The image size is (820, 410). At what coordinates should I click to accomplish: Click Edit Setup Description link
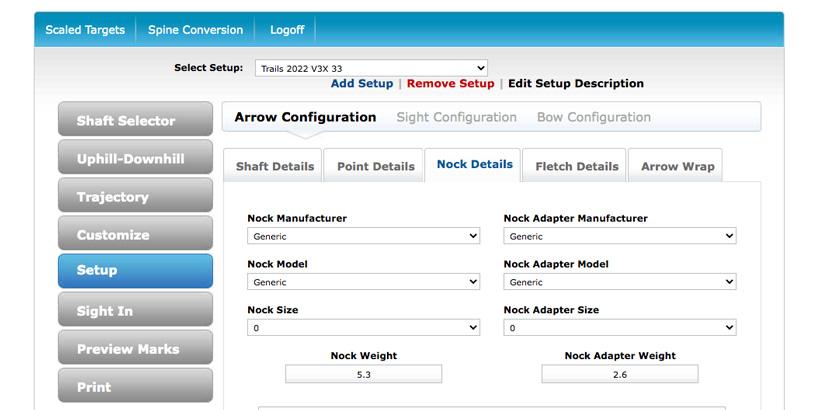[x=575, y=84]
